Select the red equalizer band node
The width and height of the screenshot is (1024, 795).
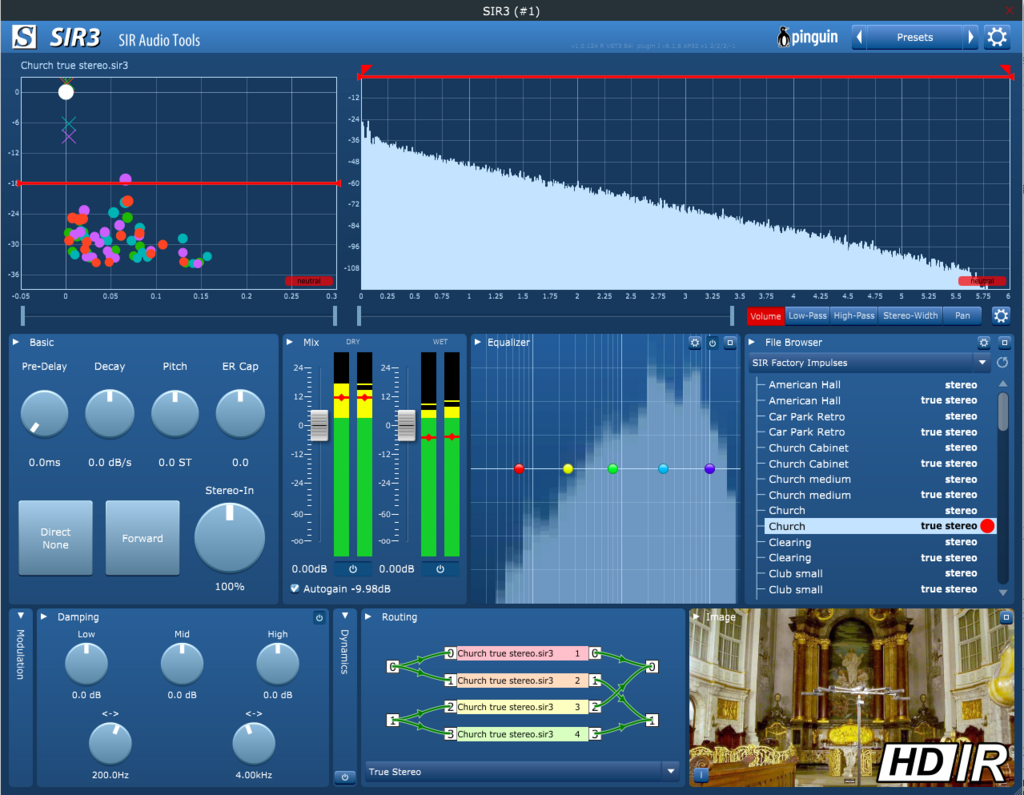pos(519,468)
